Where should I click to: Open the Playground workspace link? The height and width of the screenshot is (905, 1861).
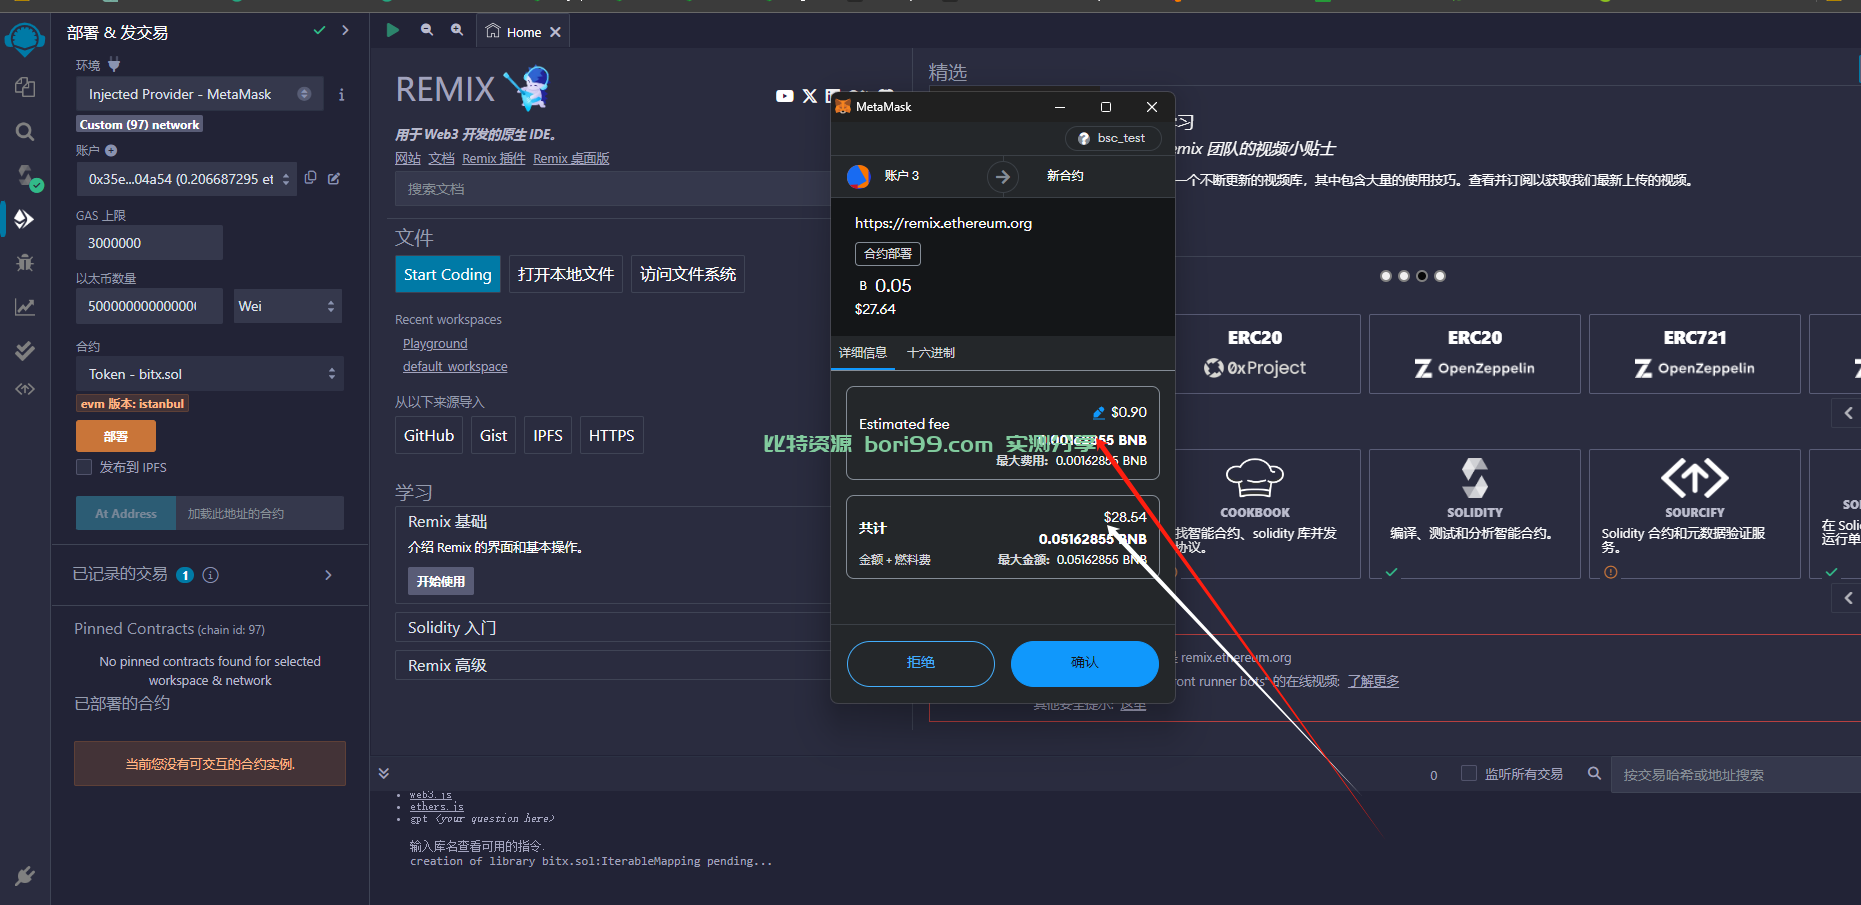tap(435, 343)
